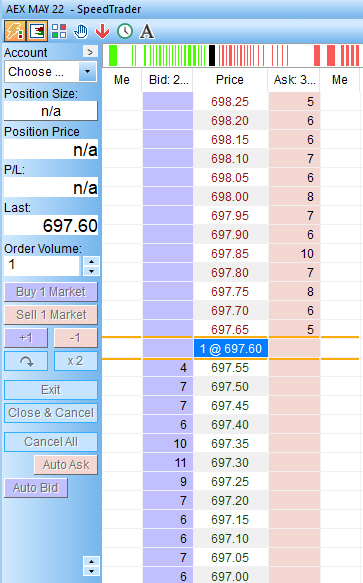The image size is (363, 583).
Task: Click the black marker in the depth bar strip
Action: (212, 55)
